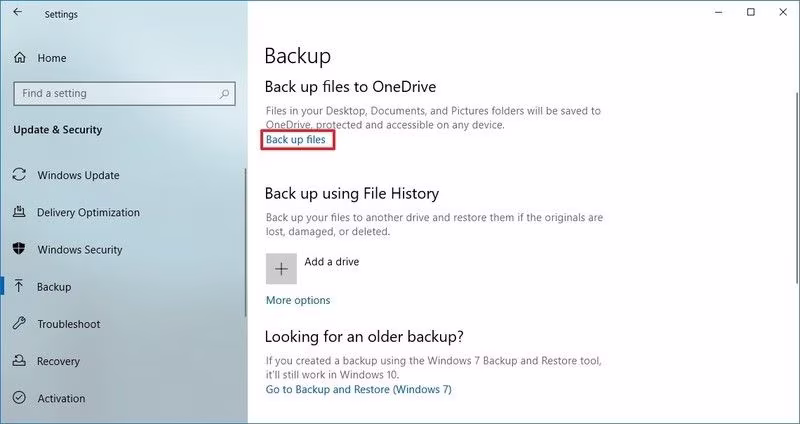Click the Activation checkmark icon
Screen dimensions: 800x424
coord(19,399)
